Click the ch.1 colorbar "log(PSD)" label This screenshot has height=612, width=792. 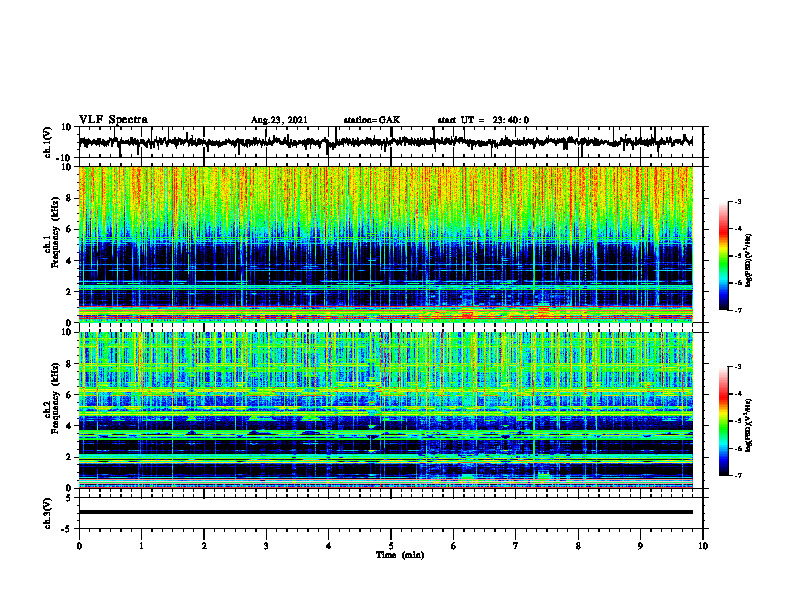(x=749, y=261)
